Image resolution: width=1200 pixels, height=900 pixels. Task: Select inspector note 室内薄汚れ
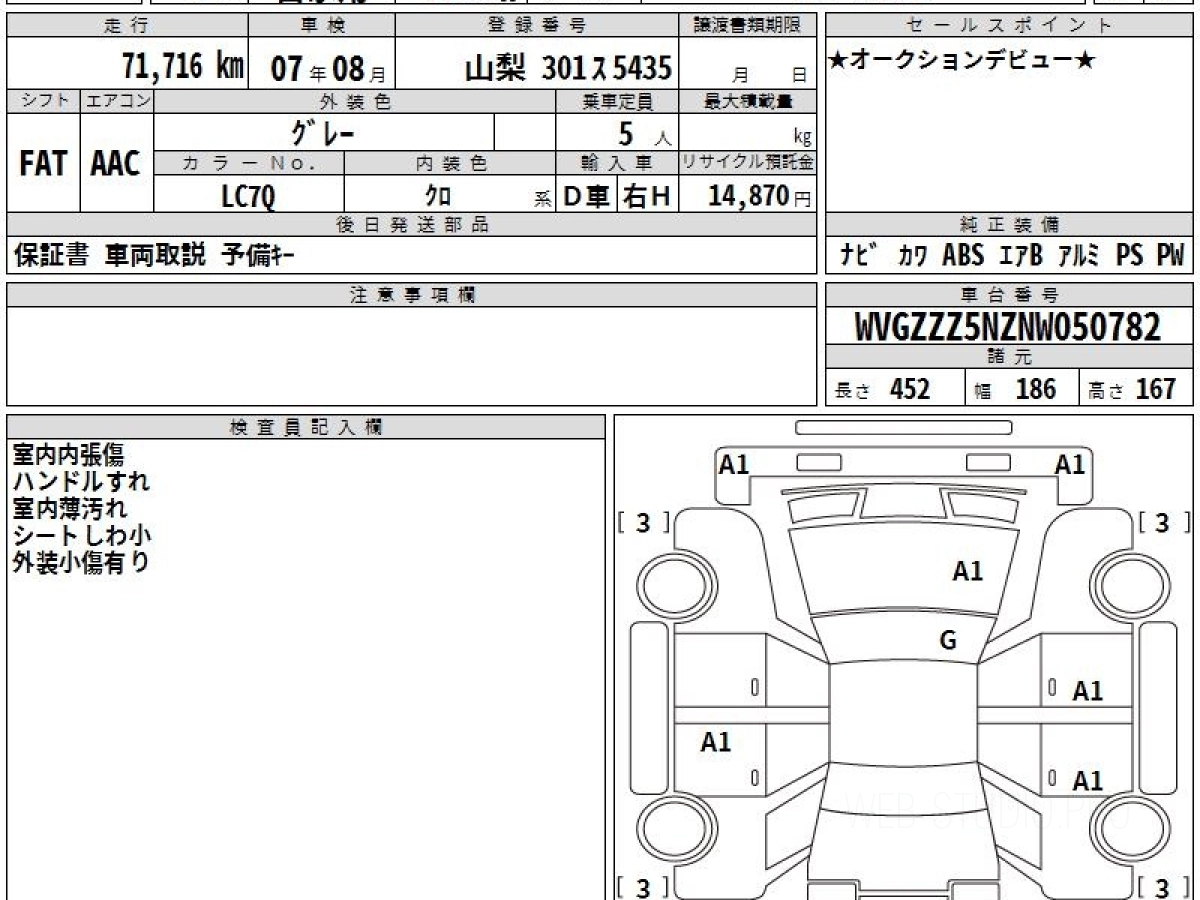click(x=68, y=508)
